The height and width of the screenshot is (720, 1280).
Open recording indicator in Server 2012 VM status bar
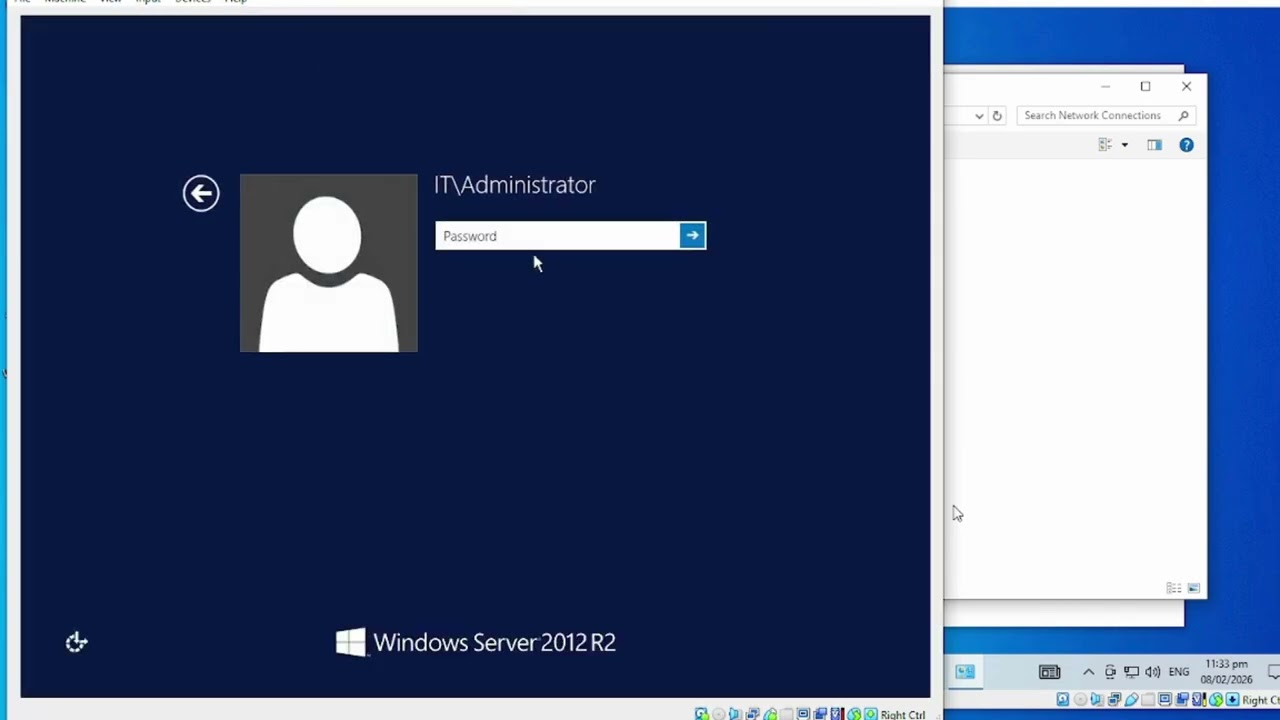pos(821,714)
